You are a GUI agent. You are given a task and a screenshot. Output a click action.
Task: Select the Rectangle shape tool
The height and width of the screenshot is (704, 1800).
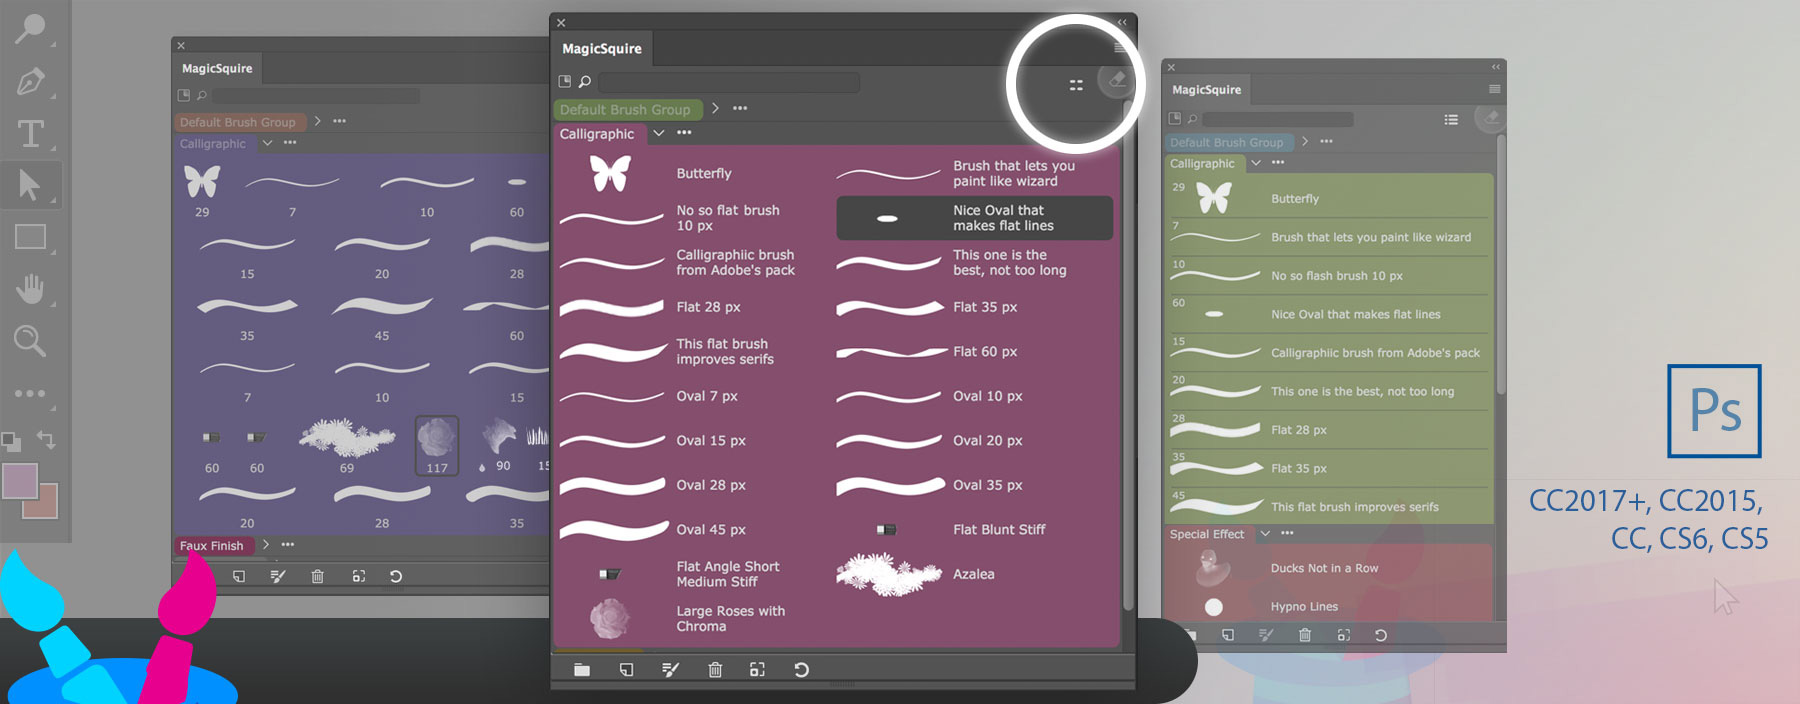[x=30, y=237]
